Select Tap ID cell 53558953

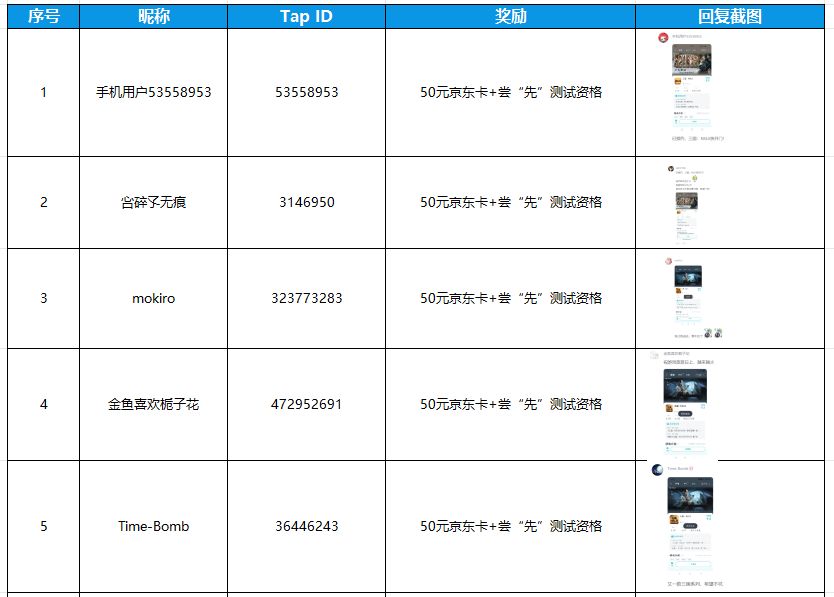tap(306, 92)
